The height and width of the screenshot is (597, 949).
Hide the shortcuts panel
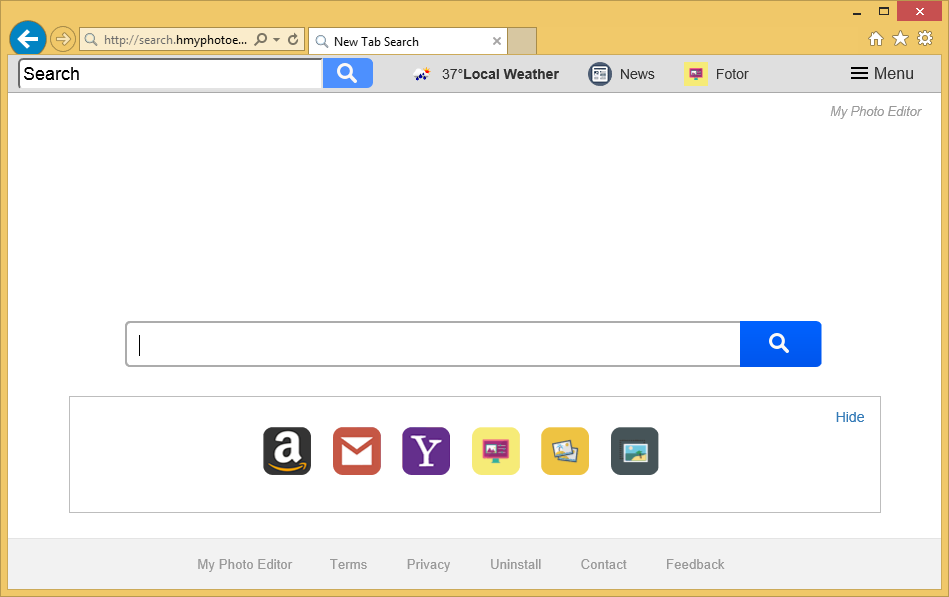point(850,417)
